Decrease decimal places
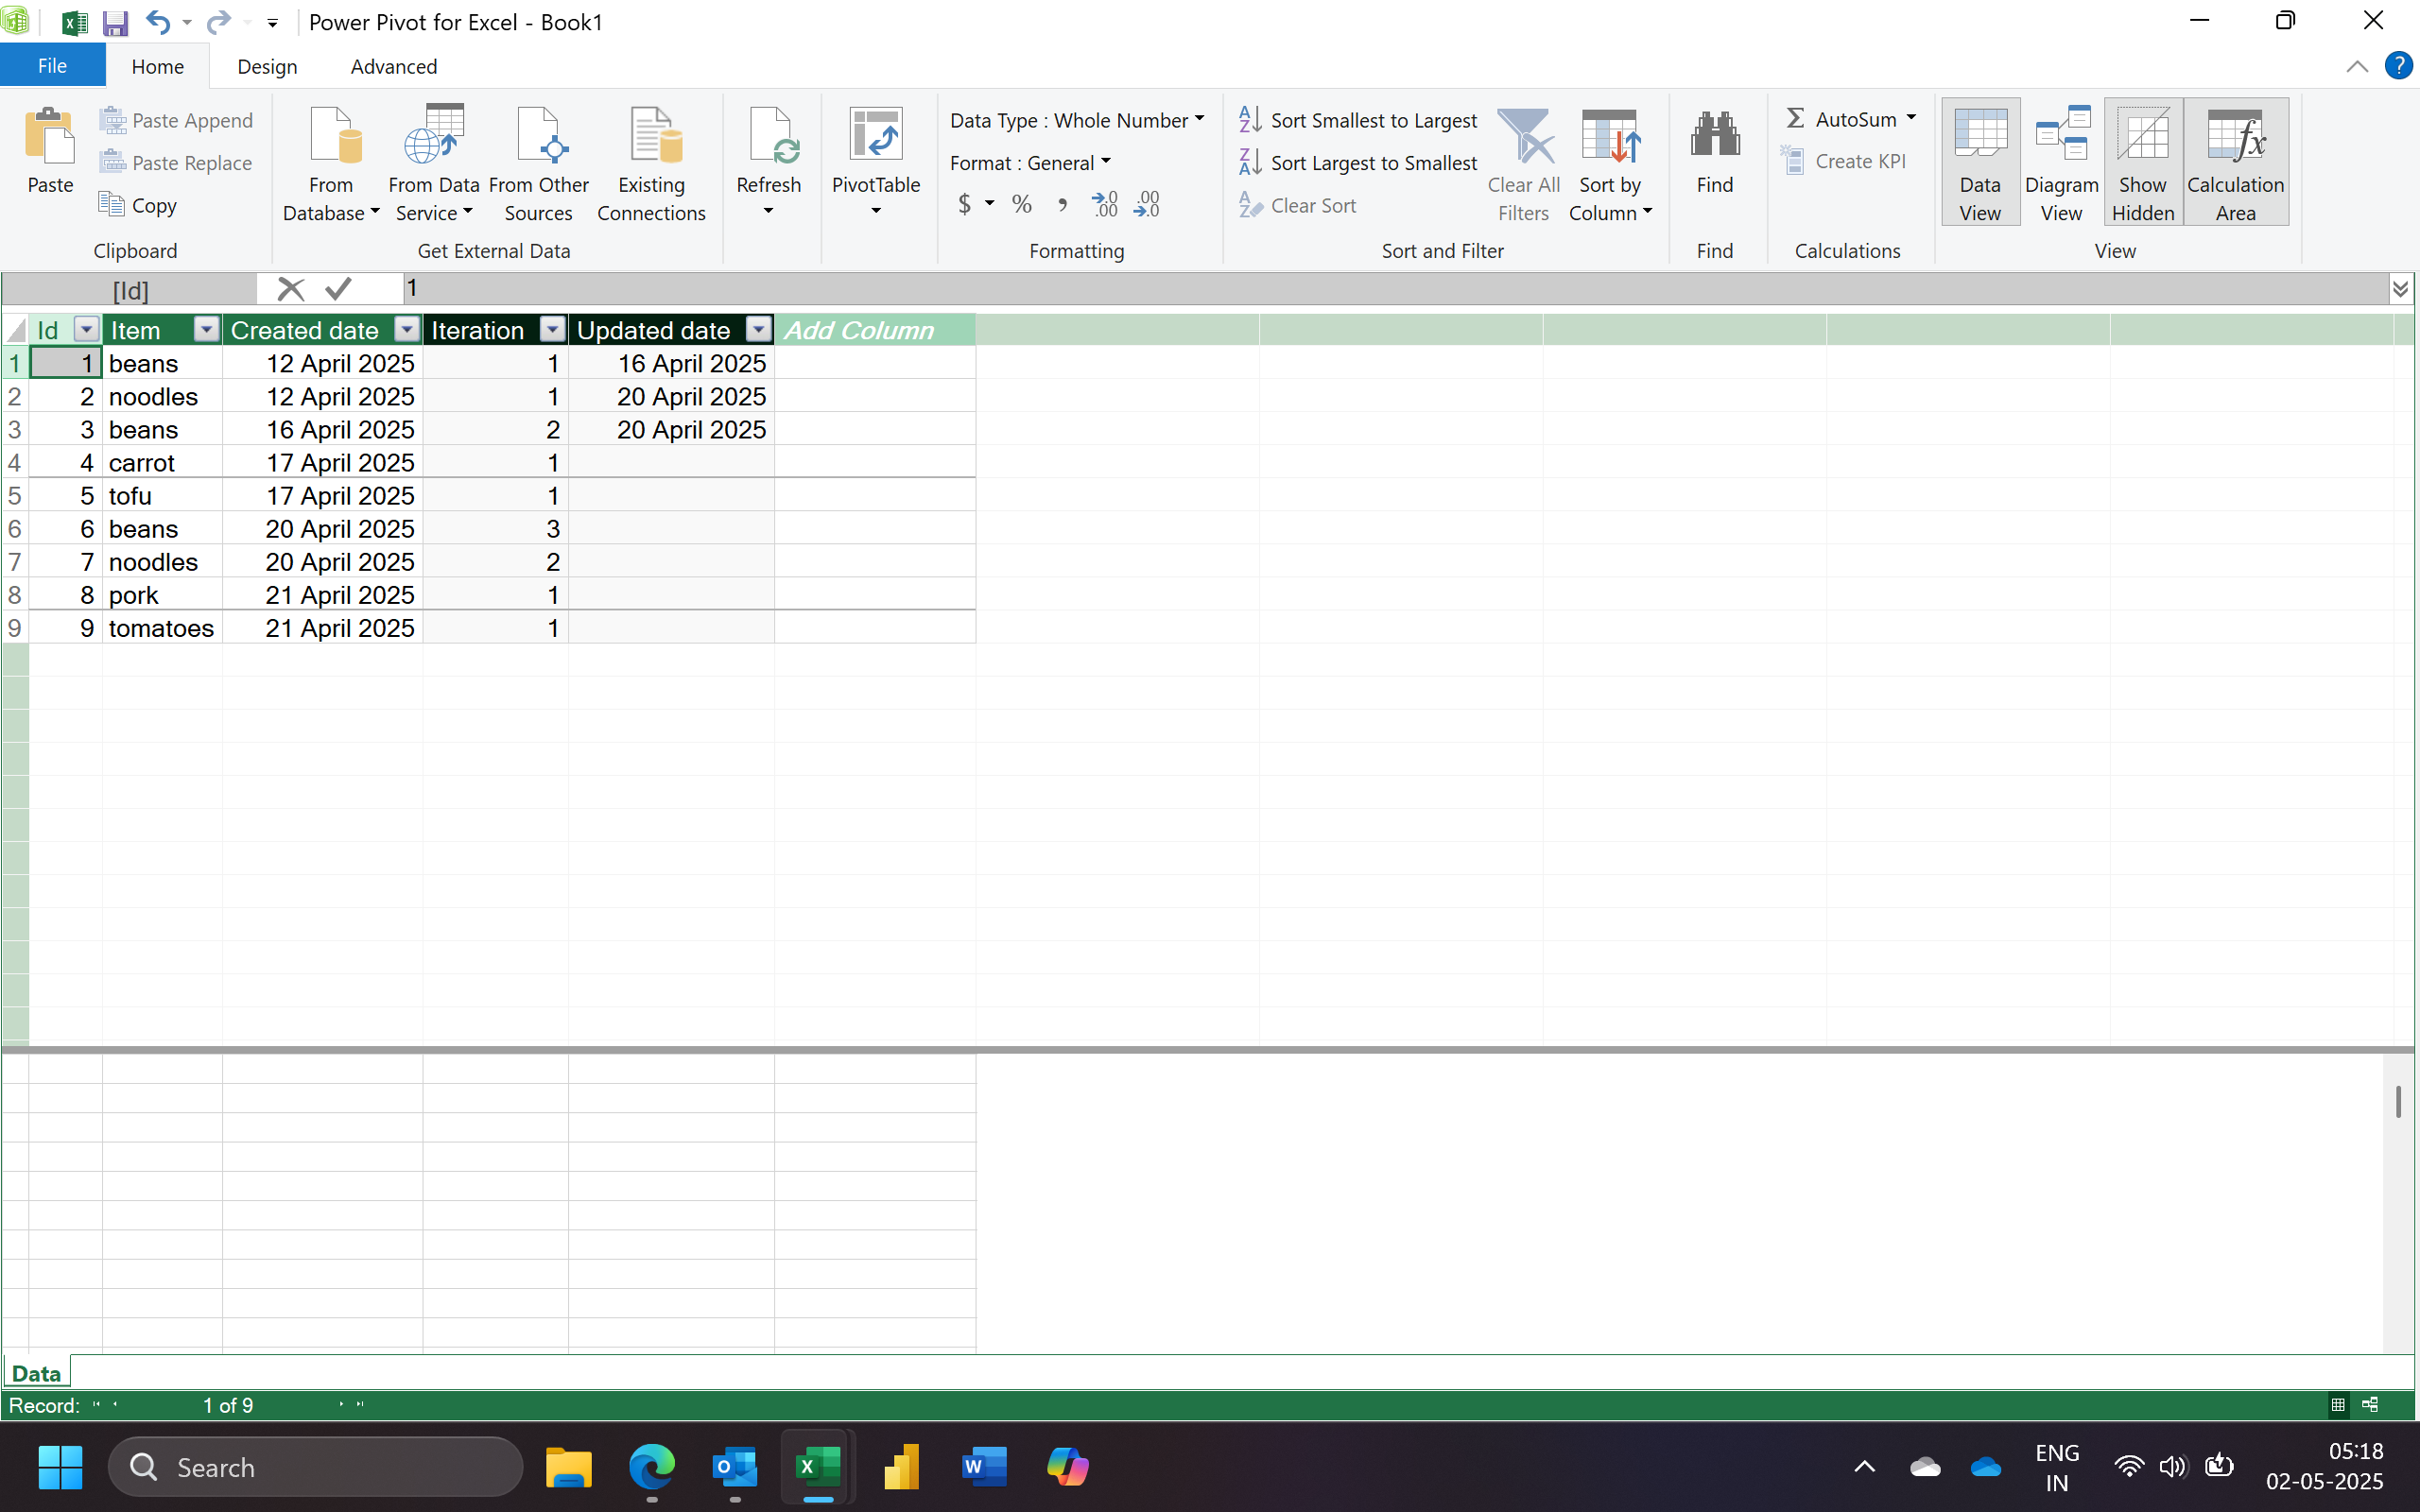This screenshot has height=1512, width=2420. click(x=1147, y=205)
